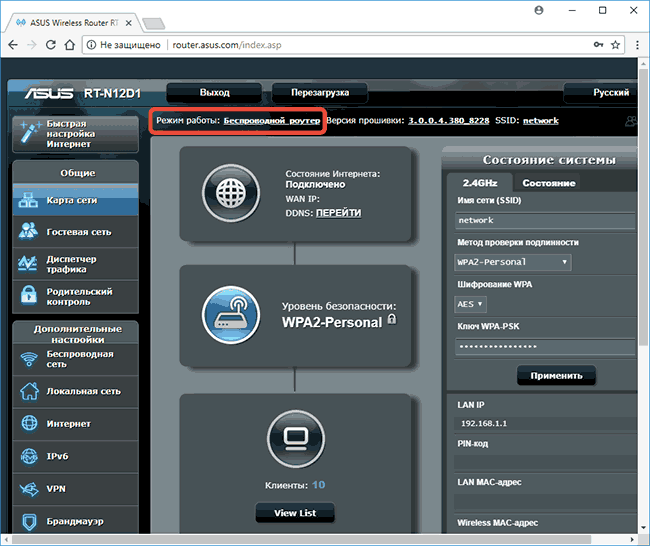
Task: Open VPN settings icon
Action: 29,489
